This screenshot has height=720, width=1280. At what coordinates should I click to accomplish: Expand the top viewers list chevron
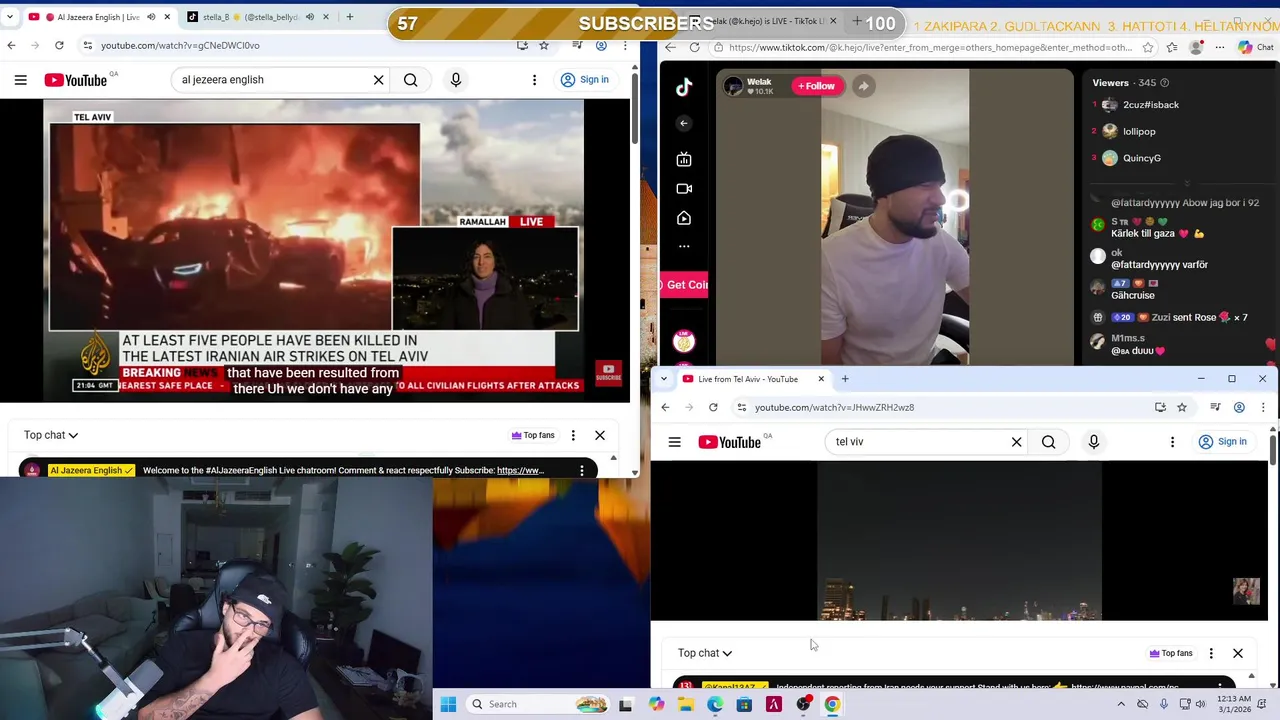(x=1187, y=184)
